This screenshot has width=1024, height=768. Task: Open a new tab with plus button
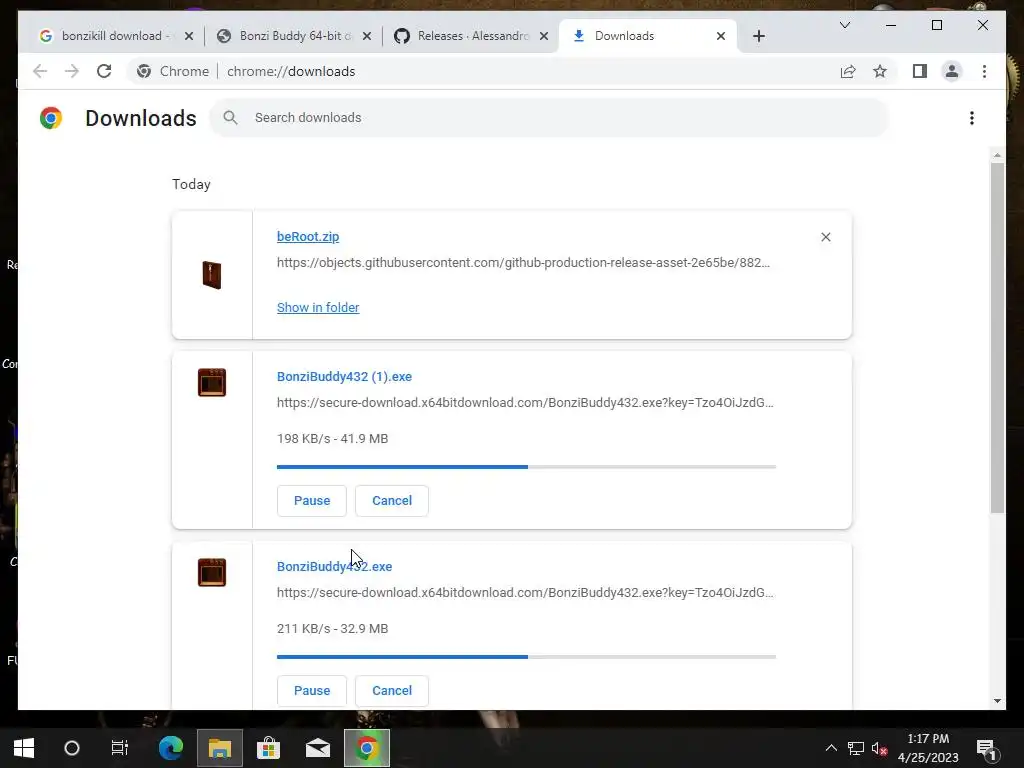point(758,36)
